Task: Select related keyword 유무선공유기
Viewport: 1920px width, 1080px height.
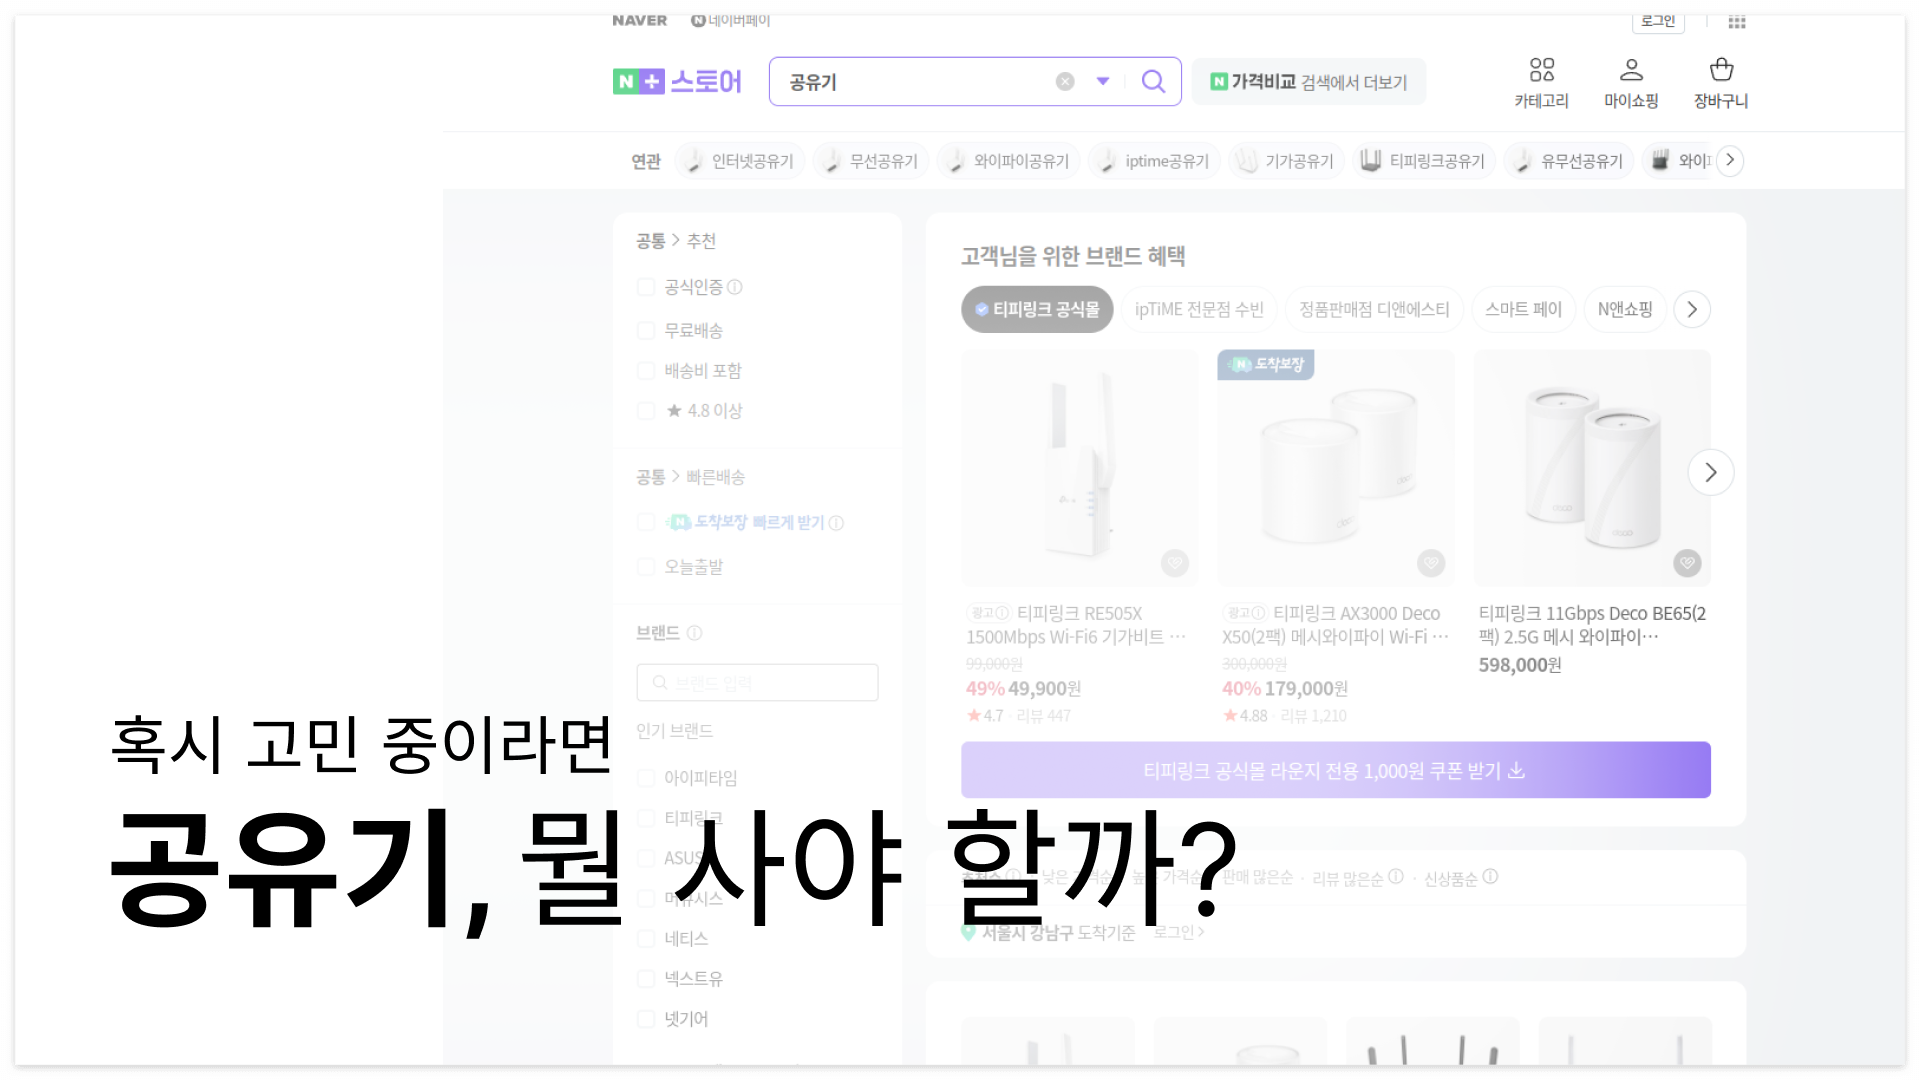Action: click(1569, 161)
